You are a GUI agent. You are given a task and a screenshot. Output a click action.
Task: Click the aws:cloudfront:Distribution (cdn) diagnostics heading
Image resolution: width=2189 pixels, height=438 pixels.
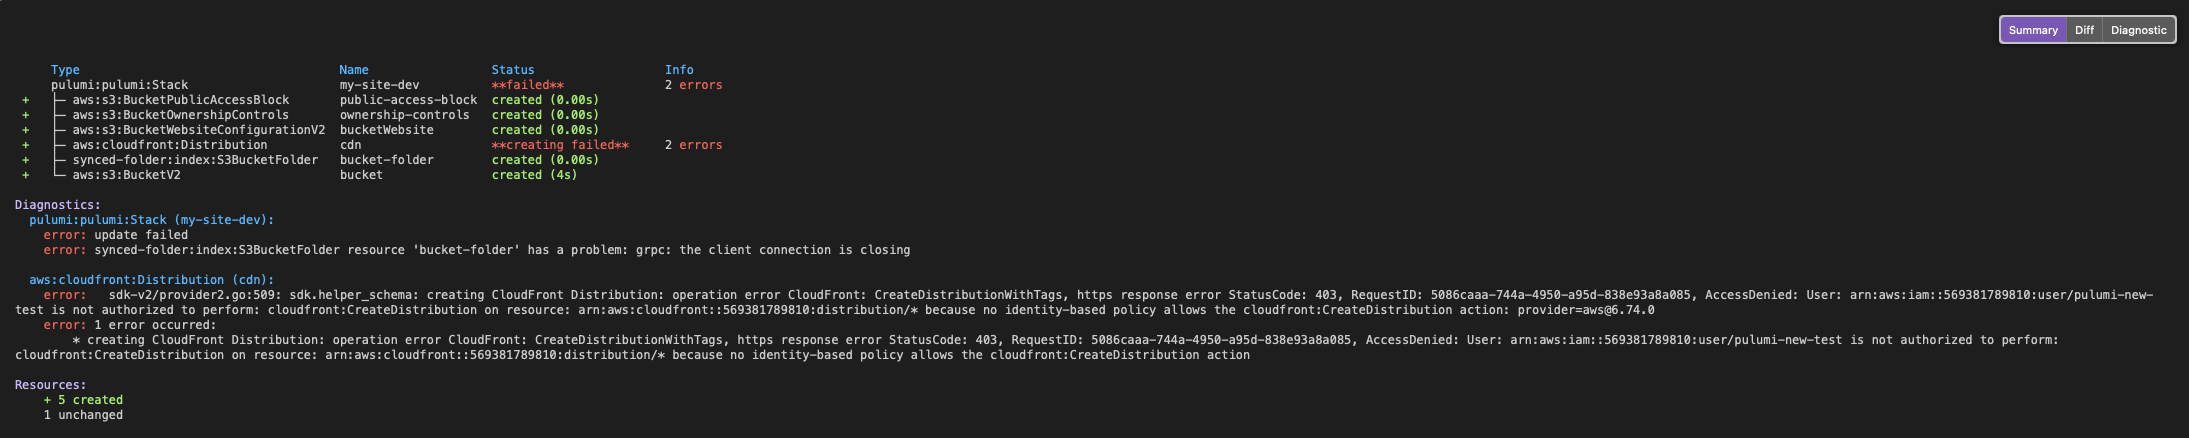151,280
